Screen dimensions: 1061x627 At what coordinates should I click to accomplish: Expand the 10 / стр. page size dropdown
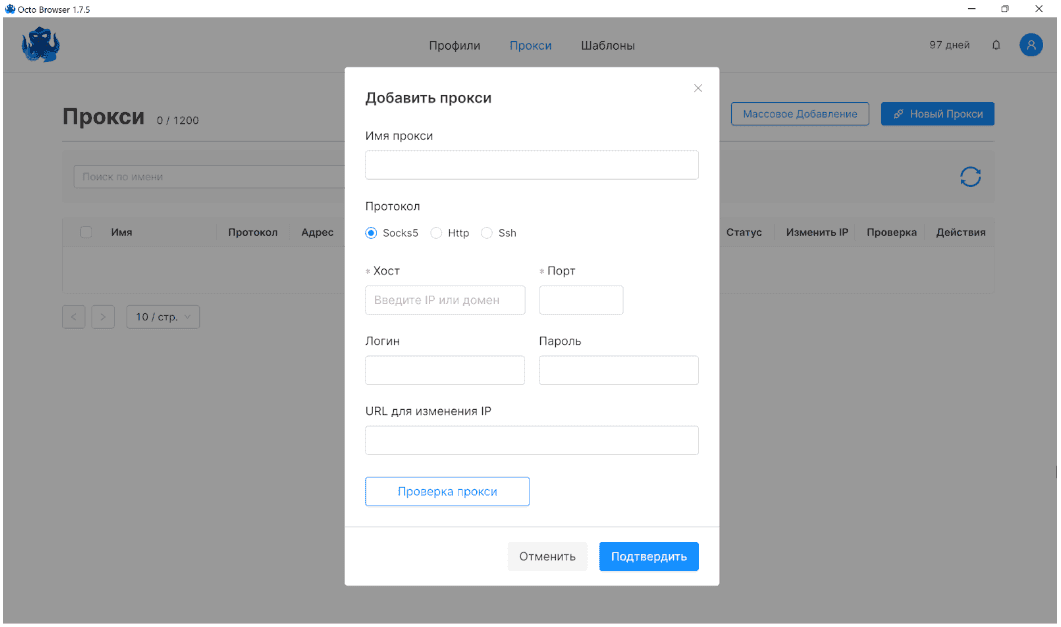click(x=163, y=317)
